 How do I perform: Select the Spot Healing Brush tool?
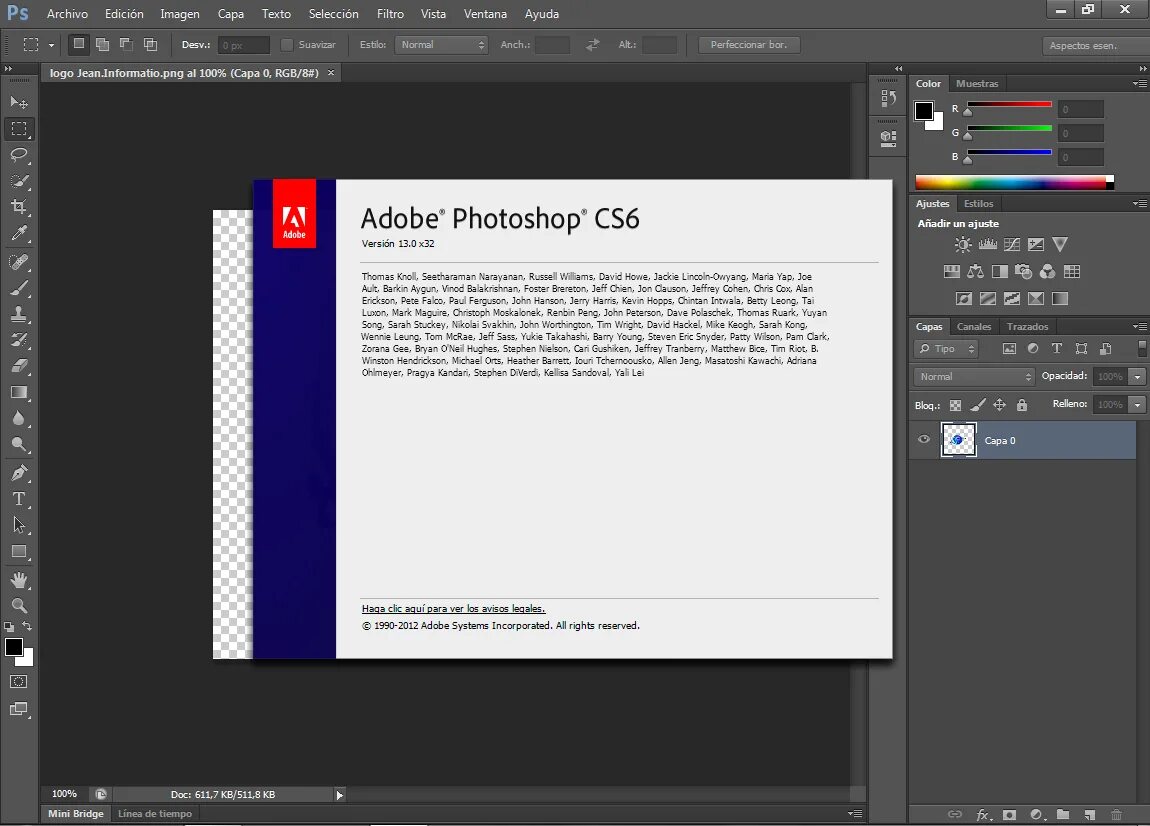[19, 261]
